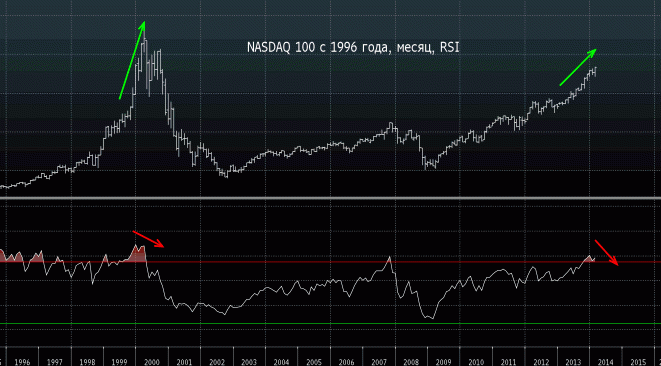Select the 2001 year label on the axis

[184, 362]
